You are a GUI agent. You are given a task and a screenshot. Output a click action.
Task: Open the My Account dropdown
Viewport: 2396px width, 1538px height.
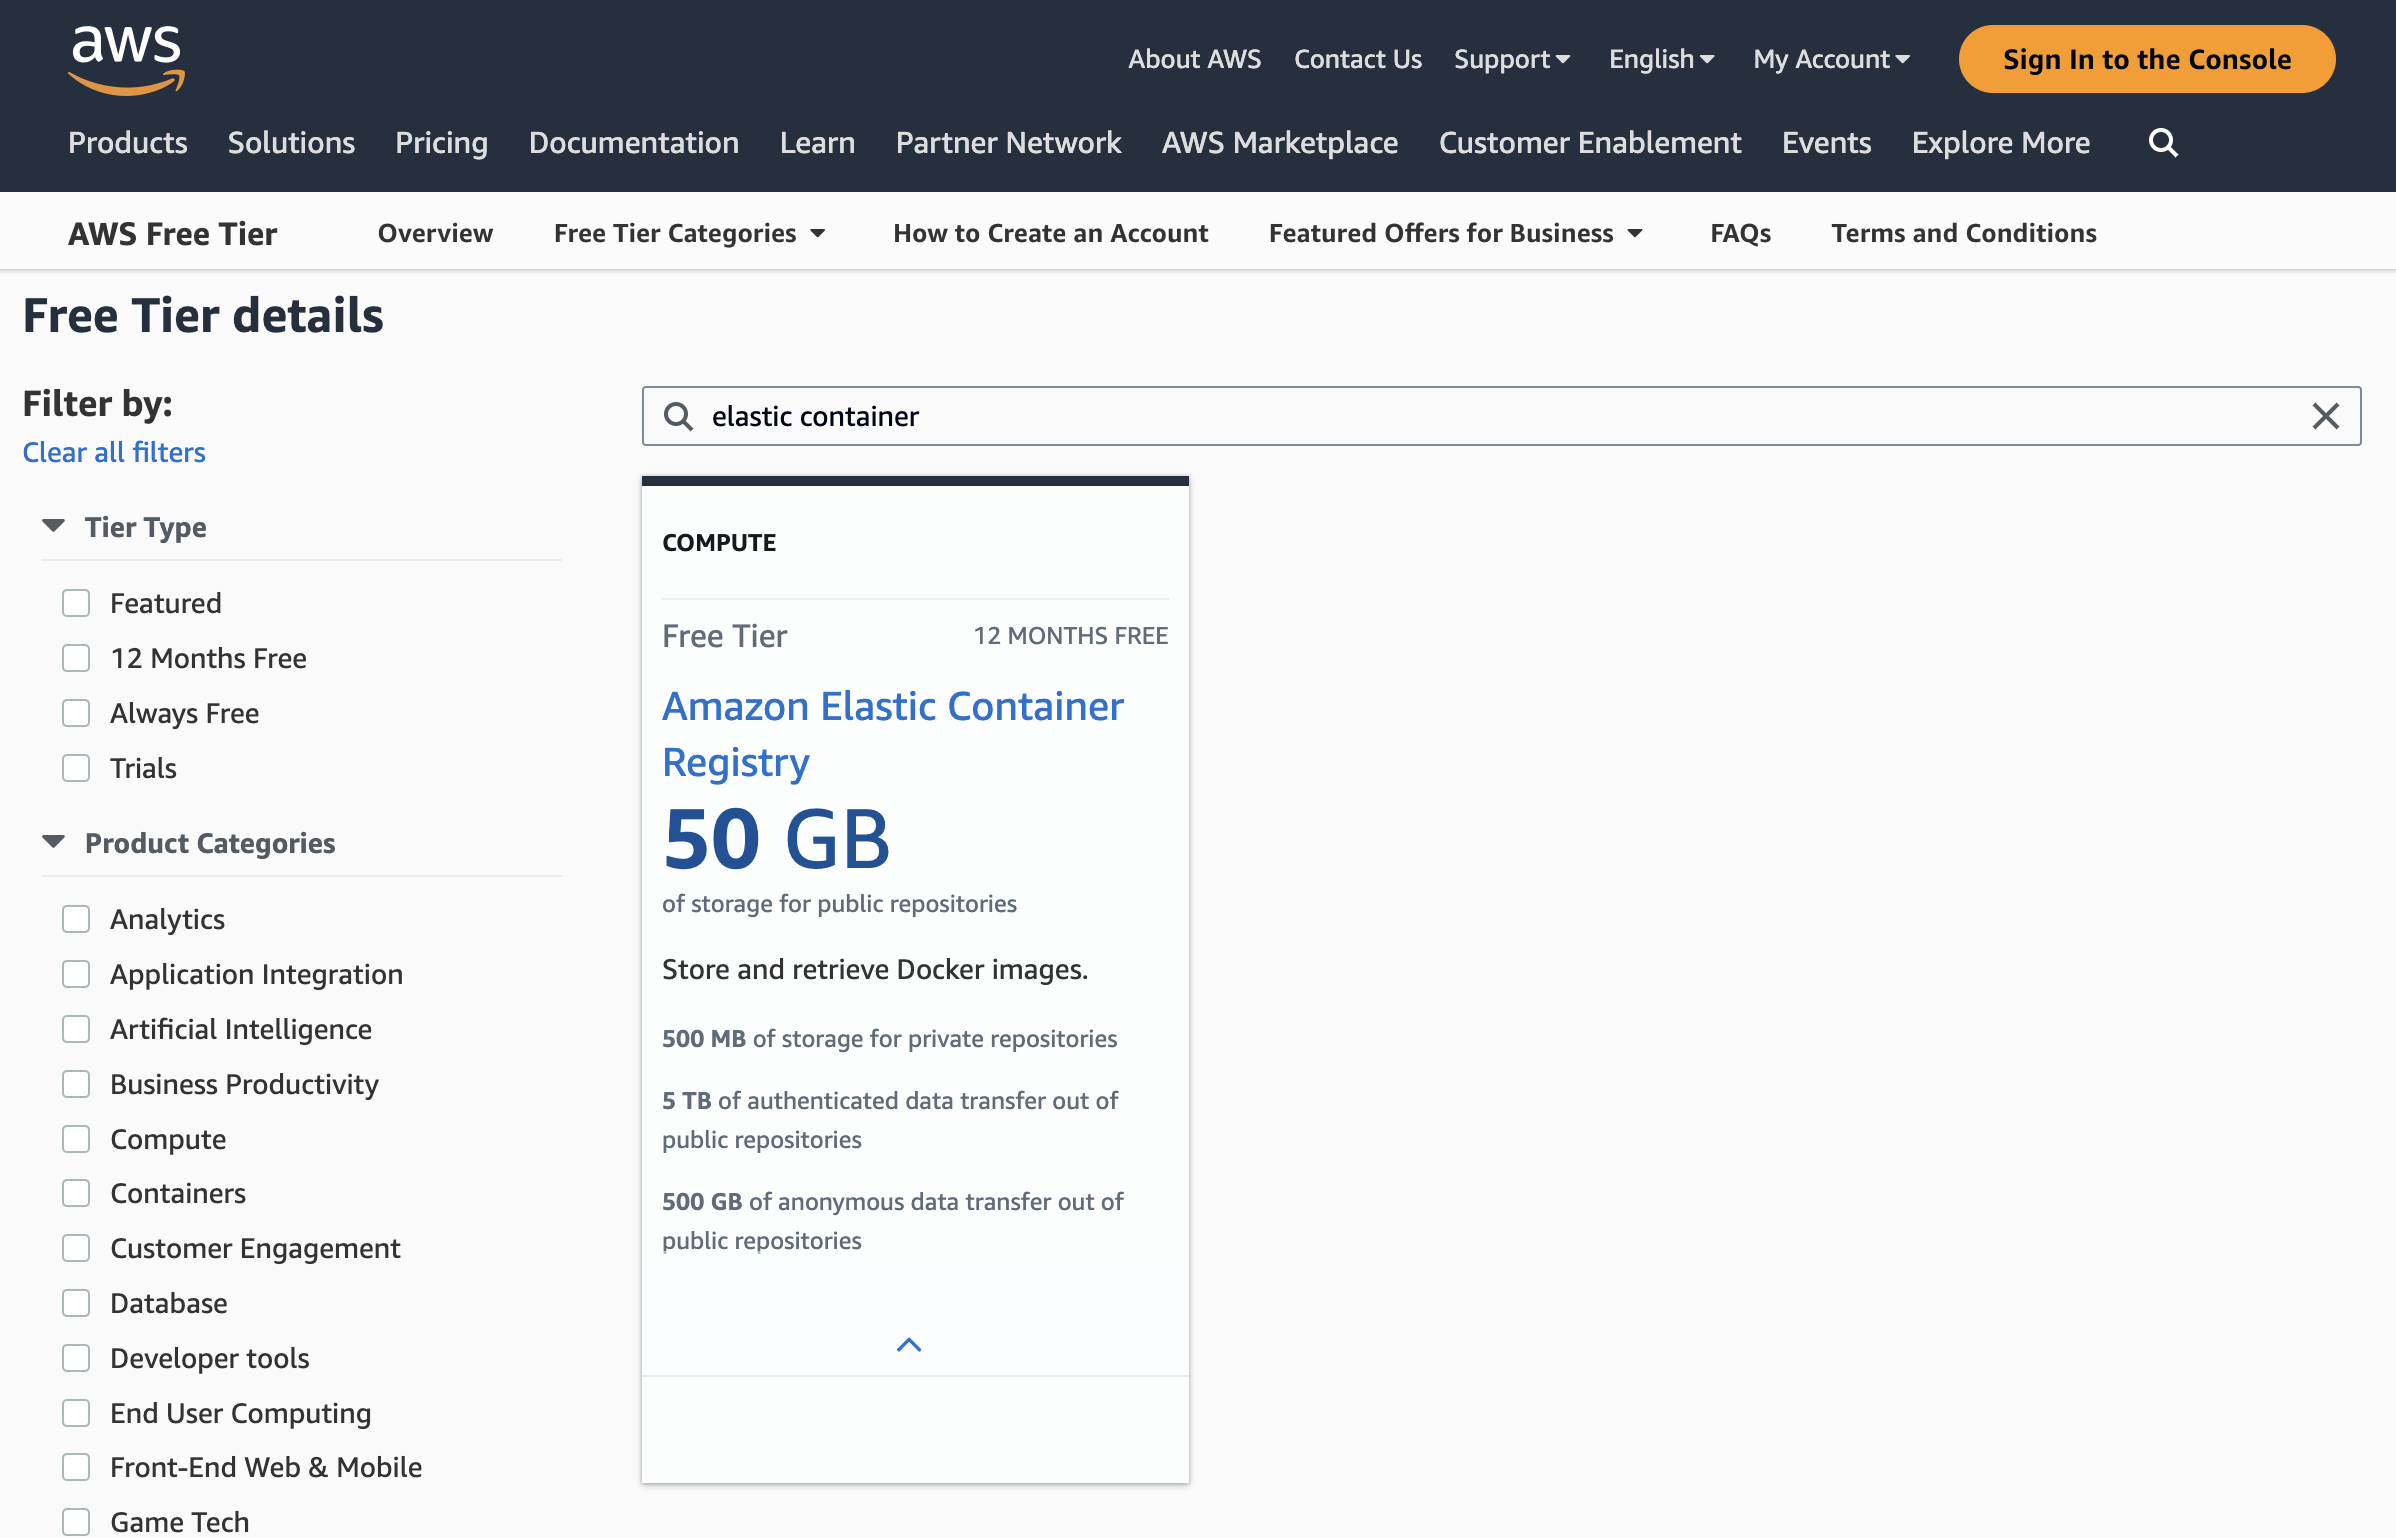click(1832, 59)
